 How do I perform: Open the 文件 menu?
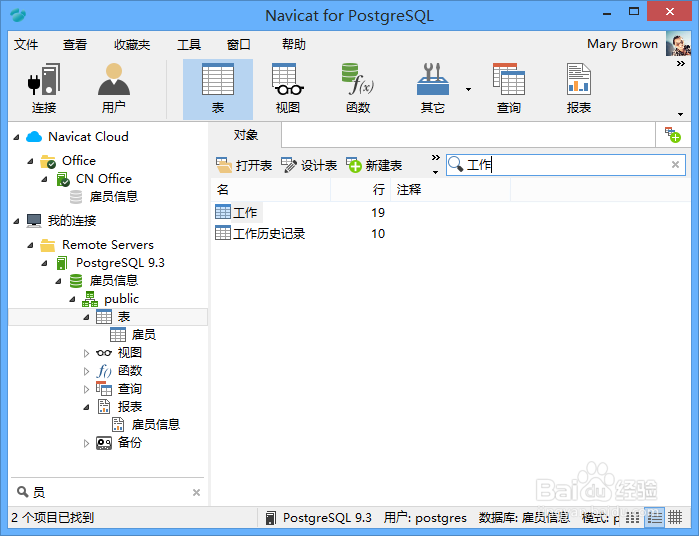[x=26, y=45]
